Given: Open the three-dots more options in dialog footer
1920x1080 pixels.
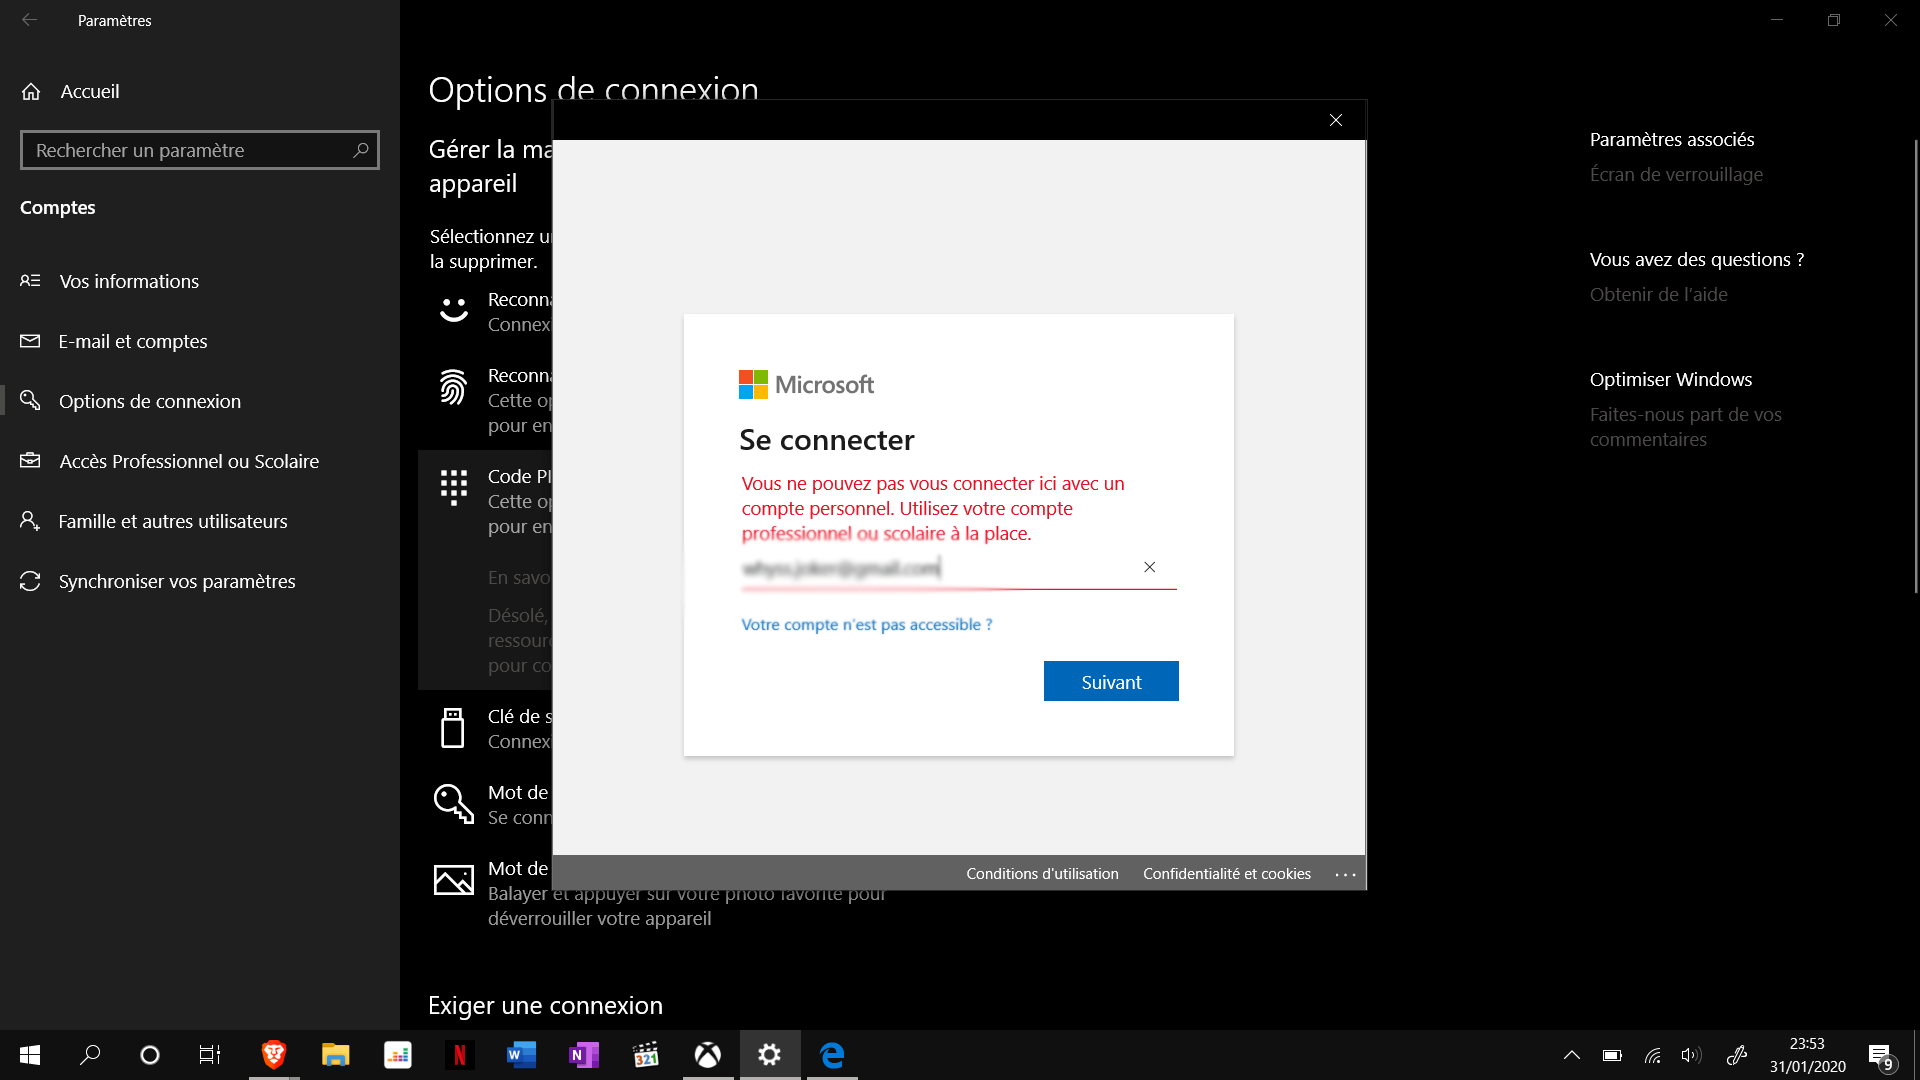Looking at the screenshot, I should pyautogui.click(x=1346, y=874).
